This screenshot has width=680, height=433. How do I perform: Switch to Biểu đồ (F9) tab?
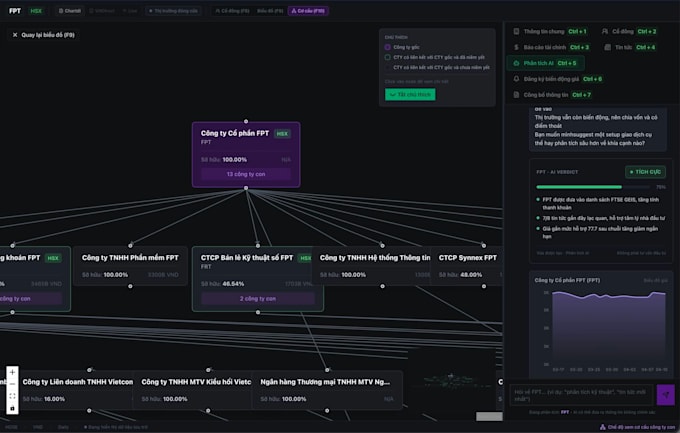click(270, 10)
